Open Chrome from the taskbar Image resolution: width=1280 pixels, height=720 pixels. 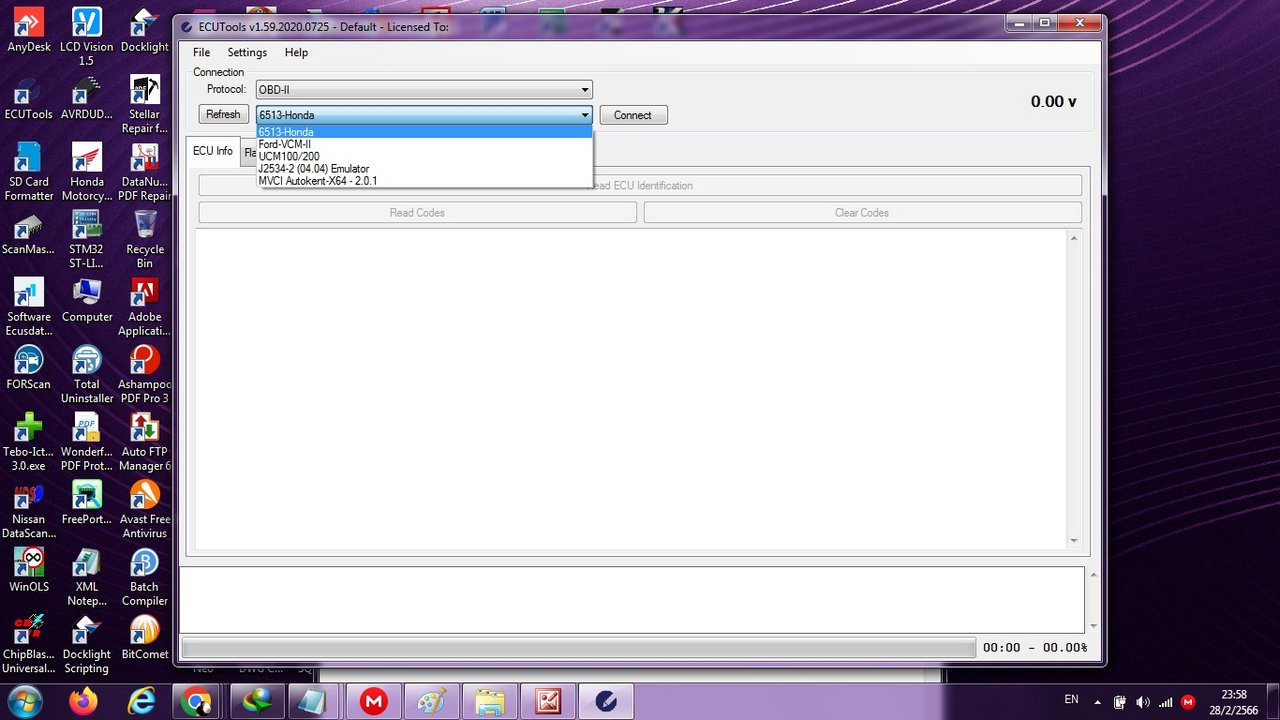pos(198,702)
